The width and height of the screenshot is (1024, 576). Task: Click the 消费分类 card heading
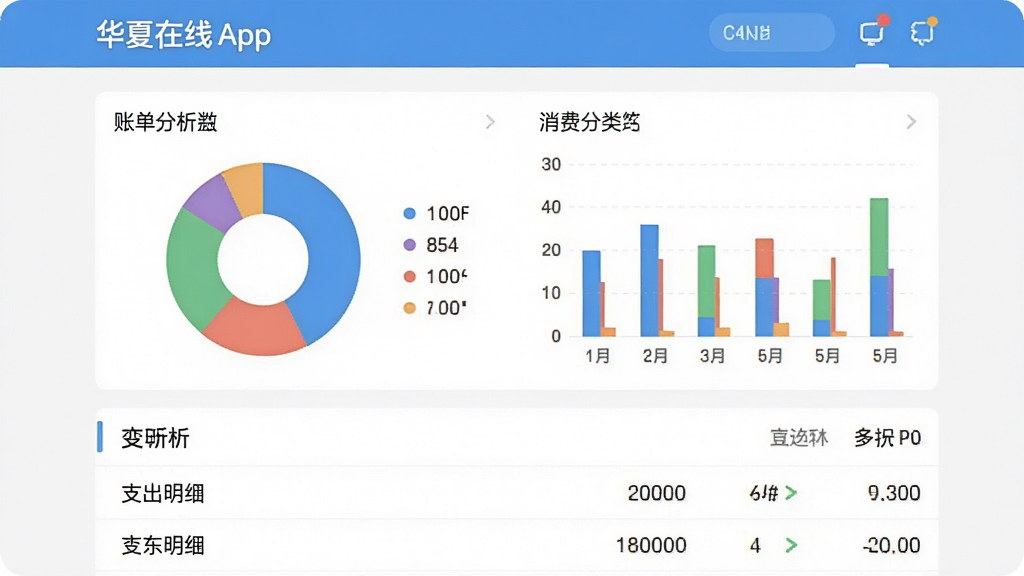[590, 122]
